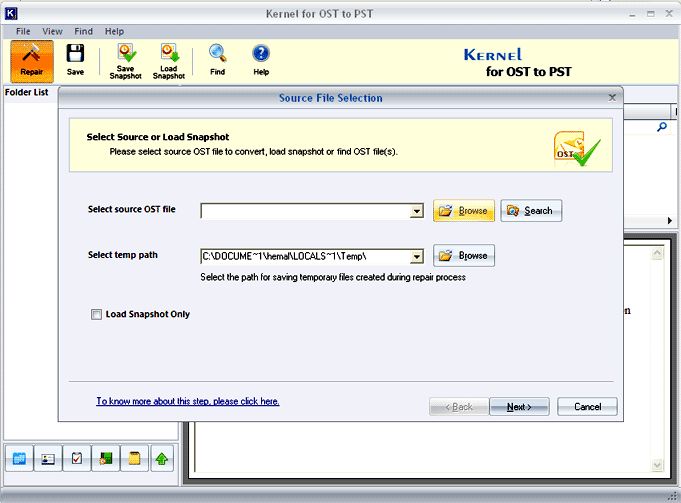Click the right panel scrollbar up arrow

(x=658, y=253)
